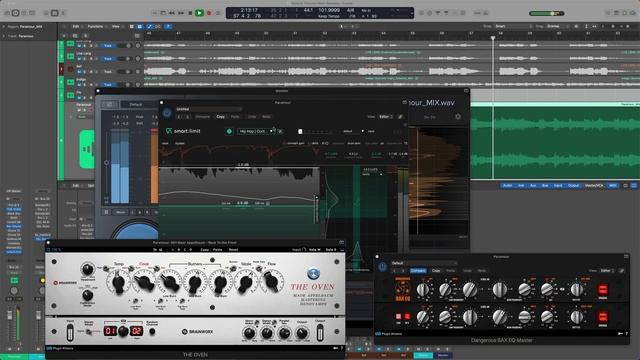Select the Bus mixer filter tab
640x360 pixels.
[545, 186]
